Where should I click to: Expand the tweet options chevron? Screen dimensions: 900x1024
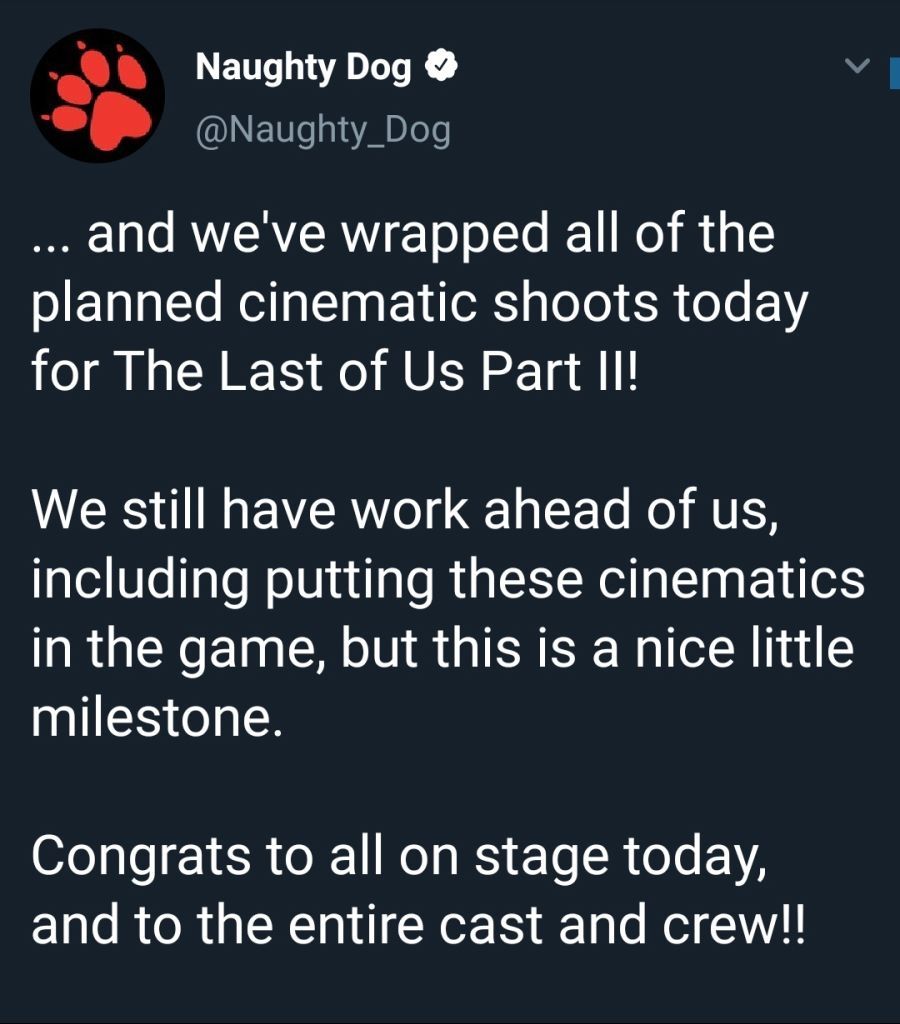857,65
